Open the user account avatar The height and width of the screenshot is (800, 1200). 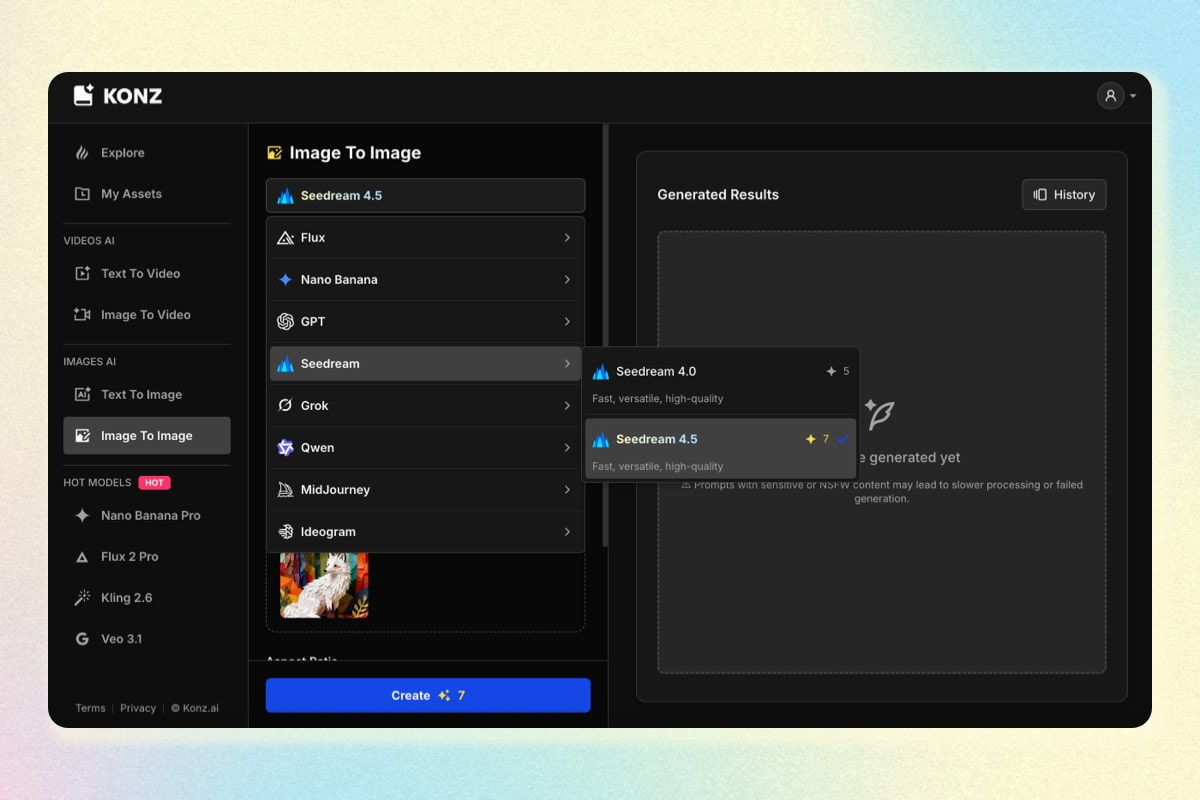pyautogui.click(x=1110, y=96)
